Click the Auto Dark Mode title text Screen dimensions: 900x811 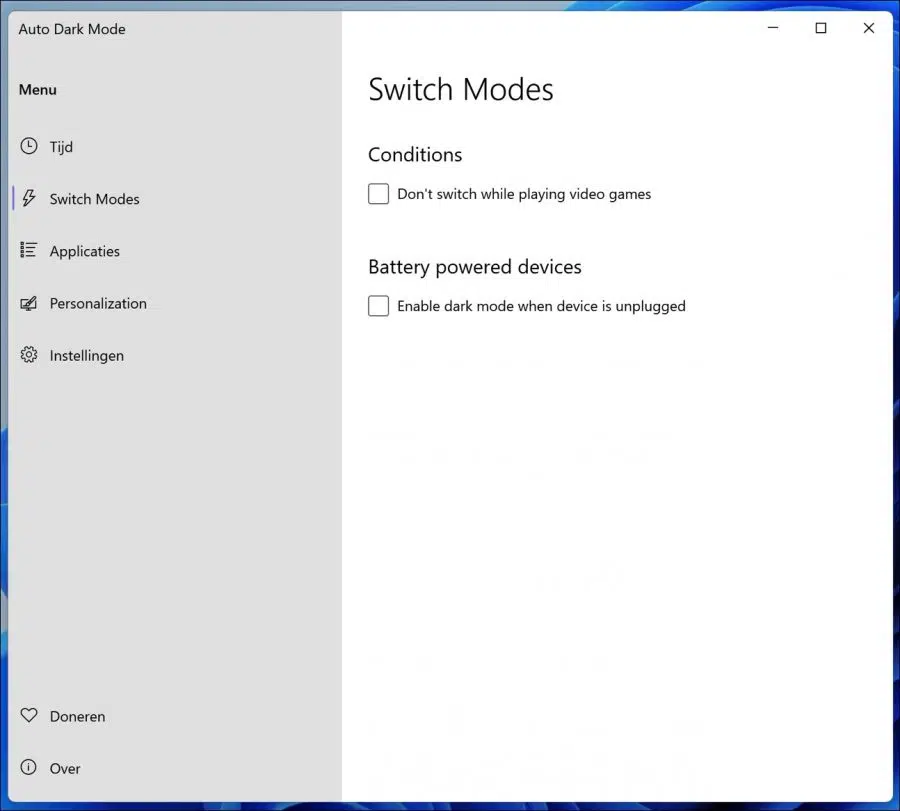pyautogui.click(x=72, y=29)
